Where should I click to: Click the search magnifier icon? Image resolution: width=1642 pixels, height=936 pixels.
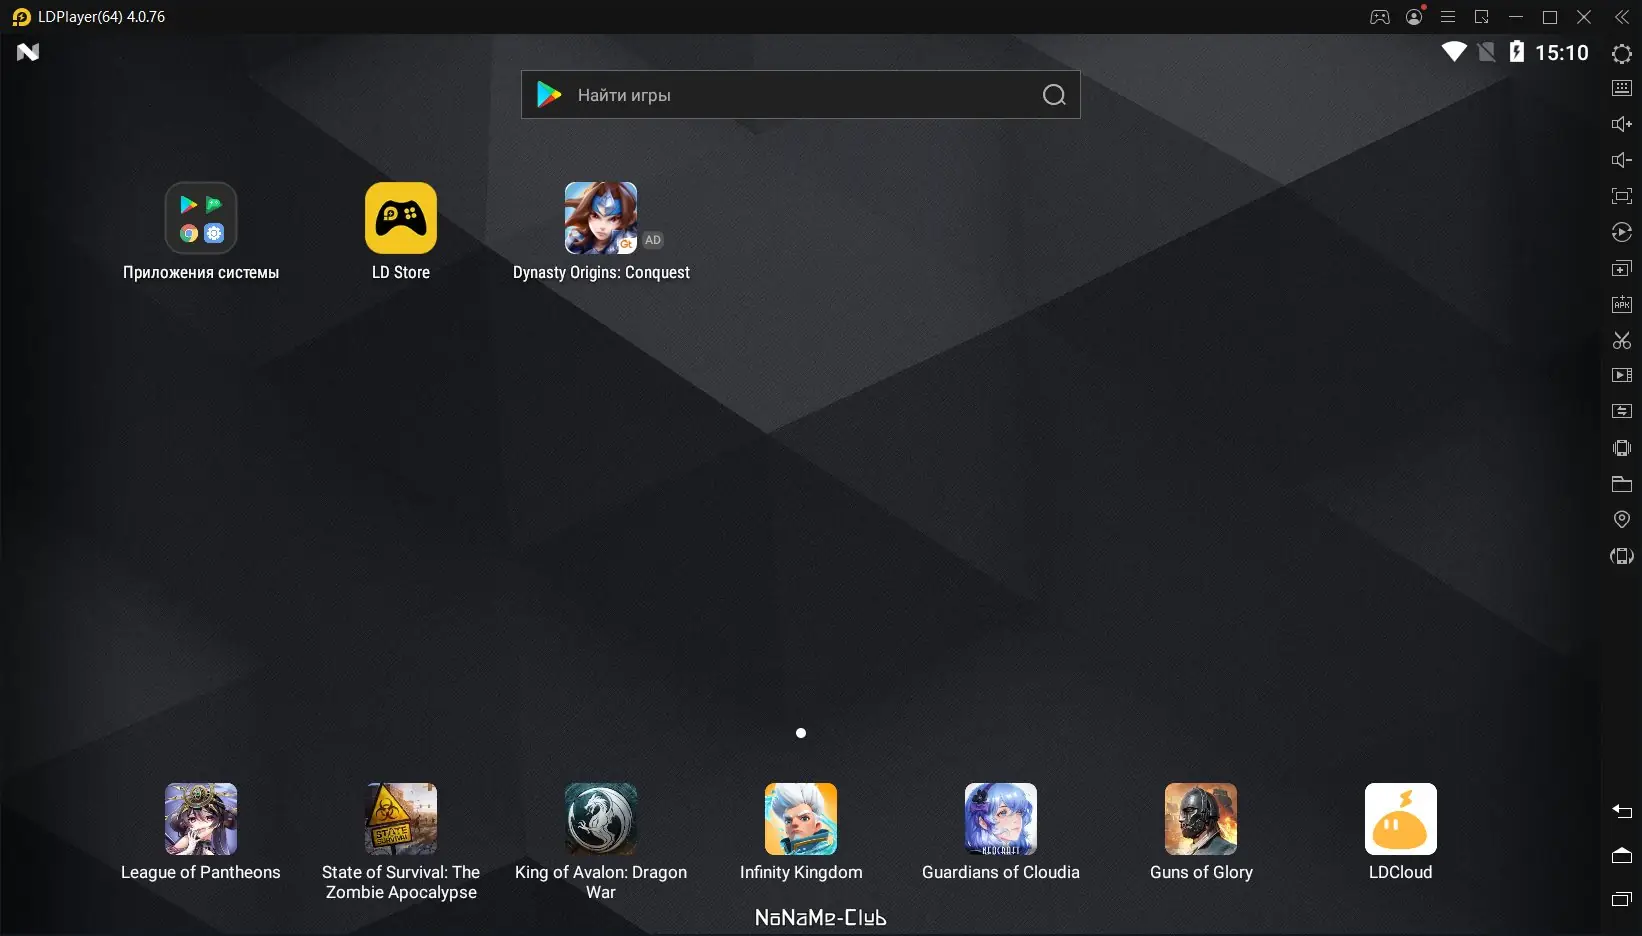[x=1054, y=95]
